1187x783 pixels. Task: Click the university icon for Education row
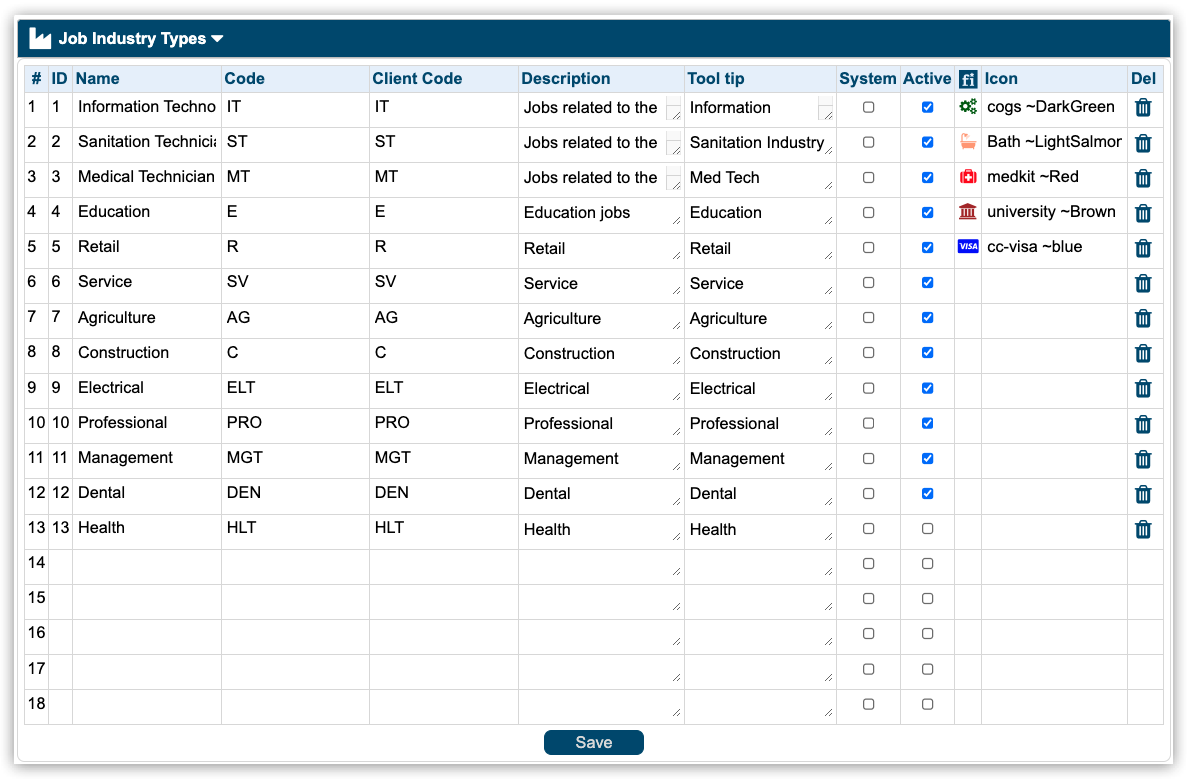pyautogui.click(x=967, y=212)
